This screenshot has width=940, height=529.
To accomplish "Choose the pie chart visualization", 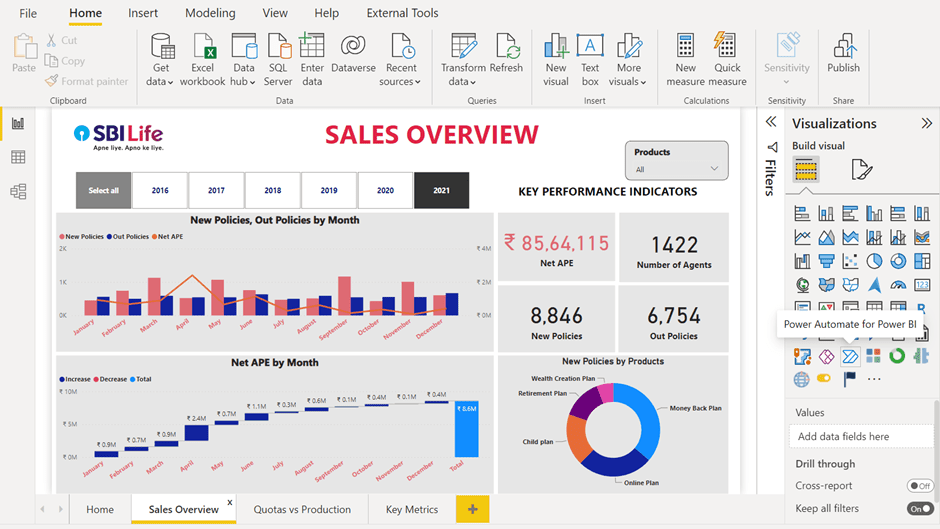I will (874, 261).
